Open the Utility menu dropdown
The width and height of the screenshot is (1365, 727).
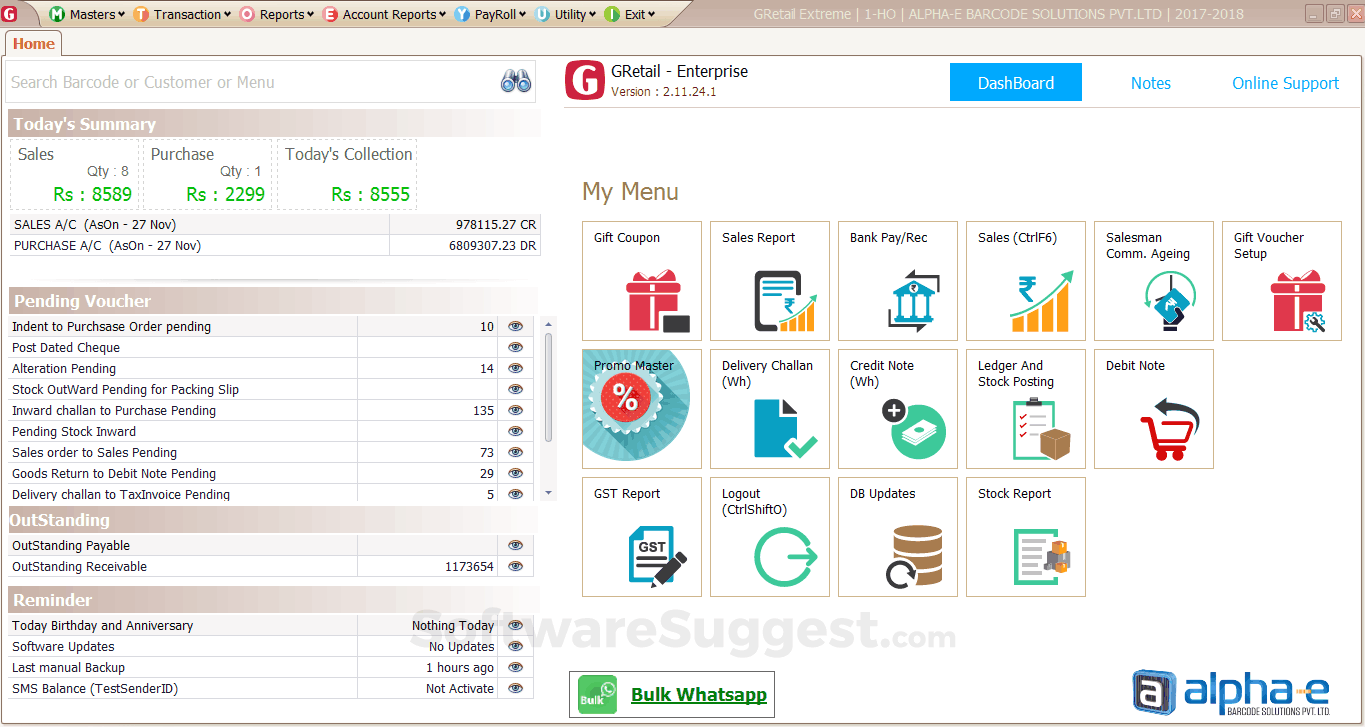(x=567, y=14)
